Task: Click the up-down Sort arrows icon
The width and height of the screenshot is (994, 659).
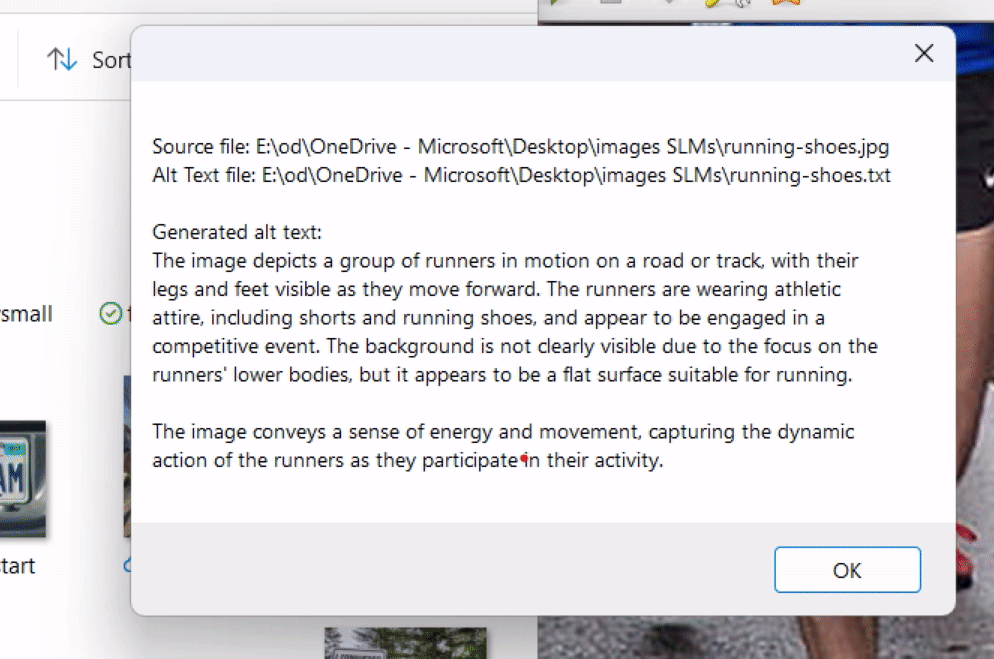Action: [60, 59]
